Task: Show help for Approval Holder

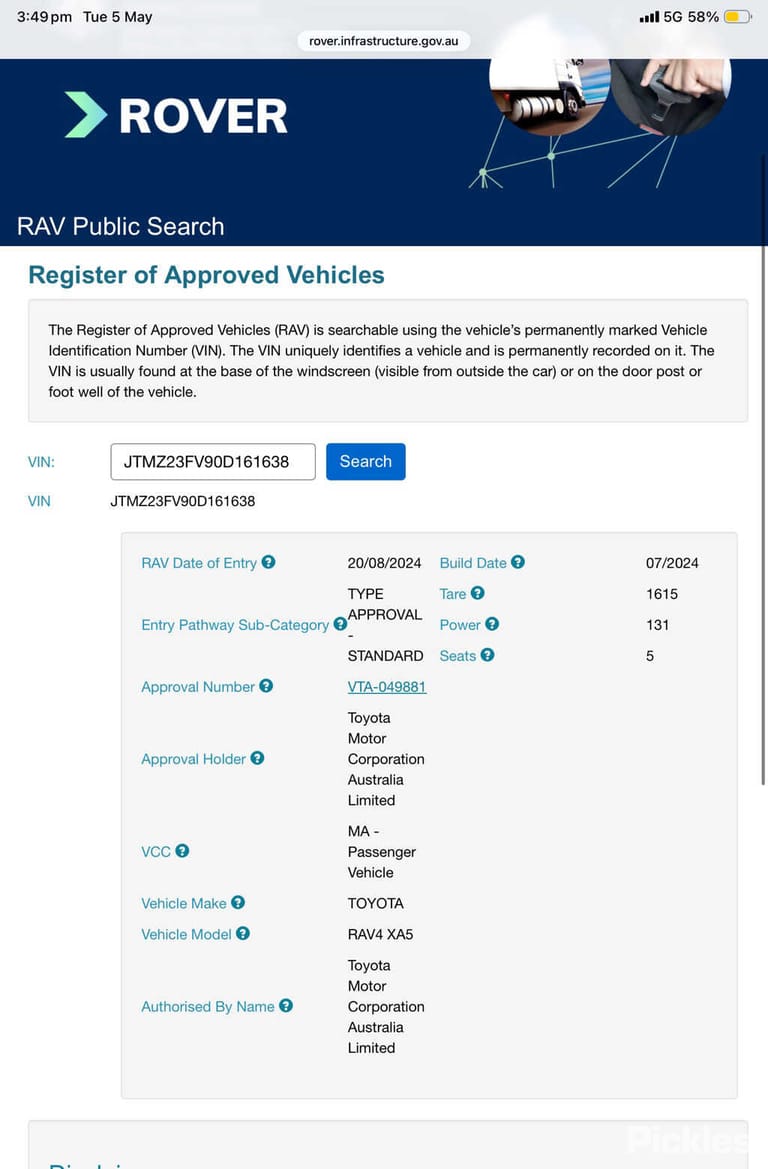Action: (257, 758)
